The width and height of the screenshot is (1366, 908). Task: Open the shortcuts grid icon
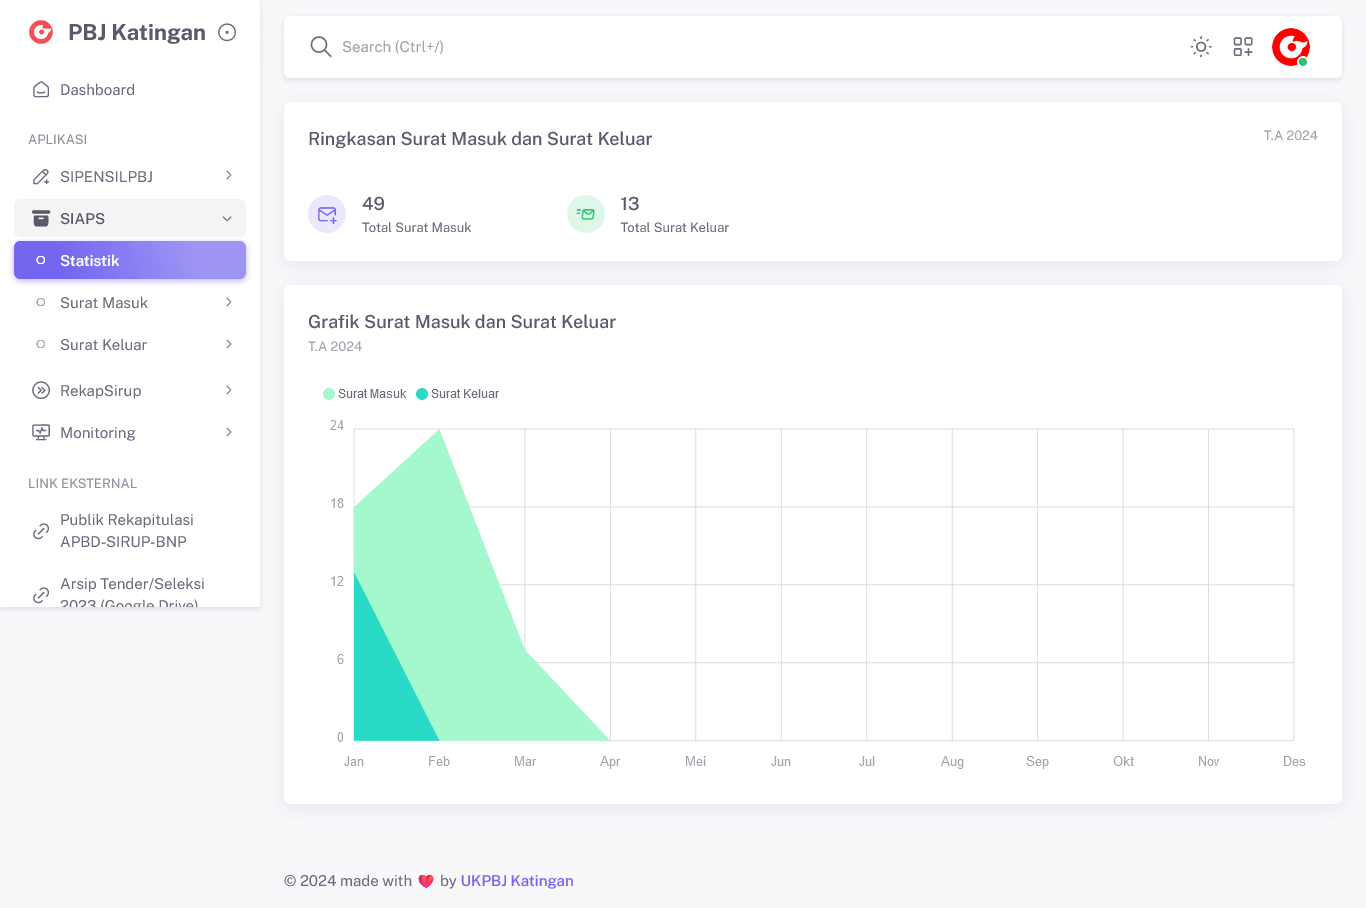click(x=1243, y=47)
